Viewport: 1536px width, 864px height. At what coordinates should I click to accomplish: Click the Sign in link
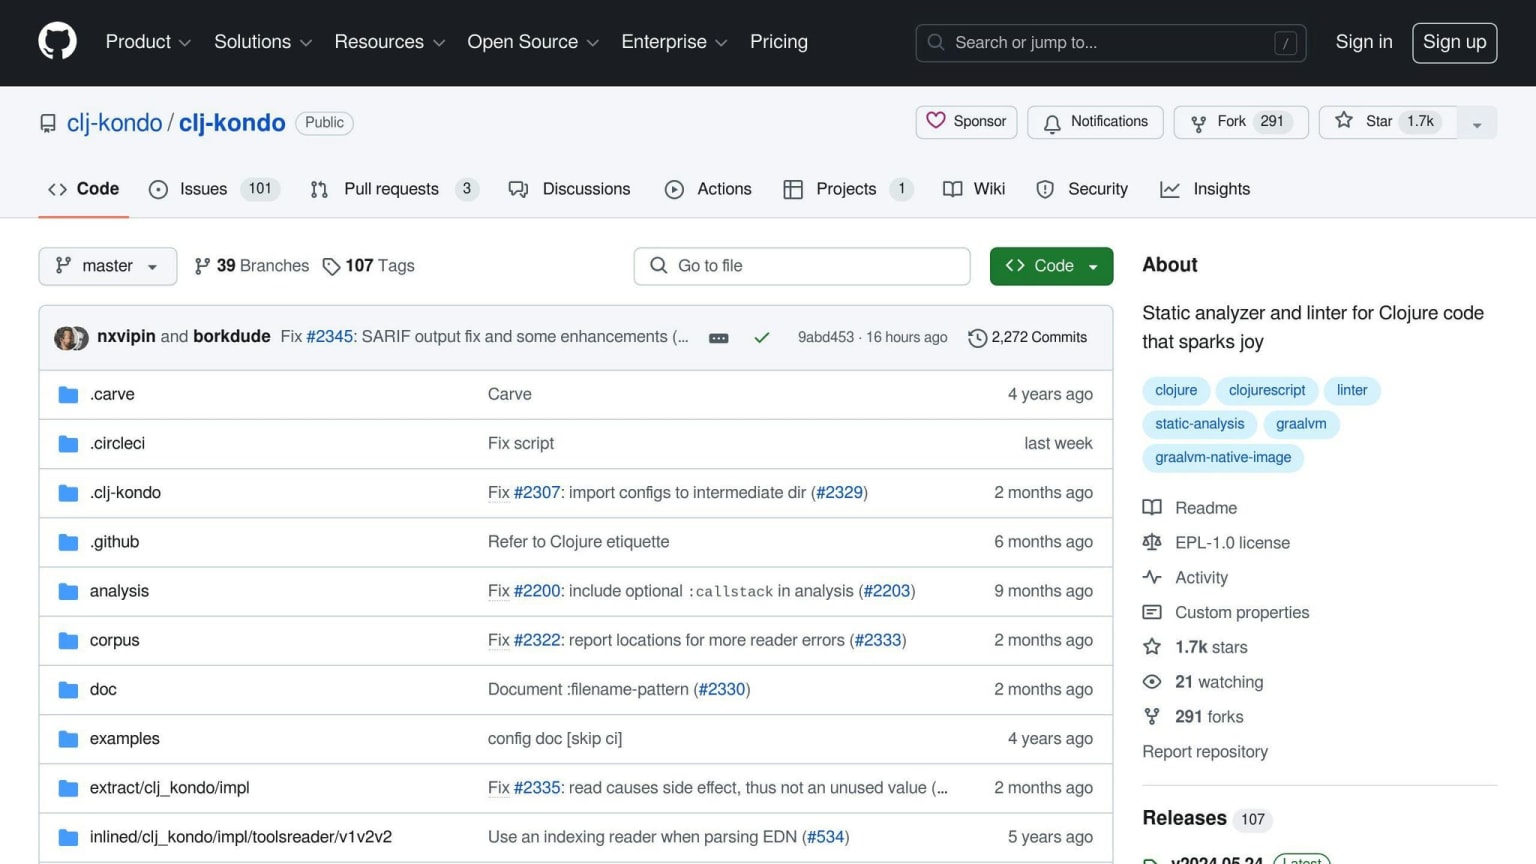1364,42
